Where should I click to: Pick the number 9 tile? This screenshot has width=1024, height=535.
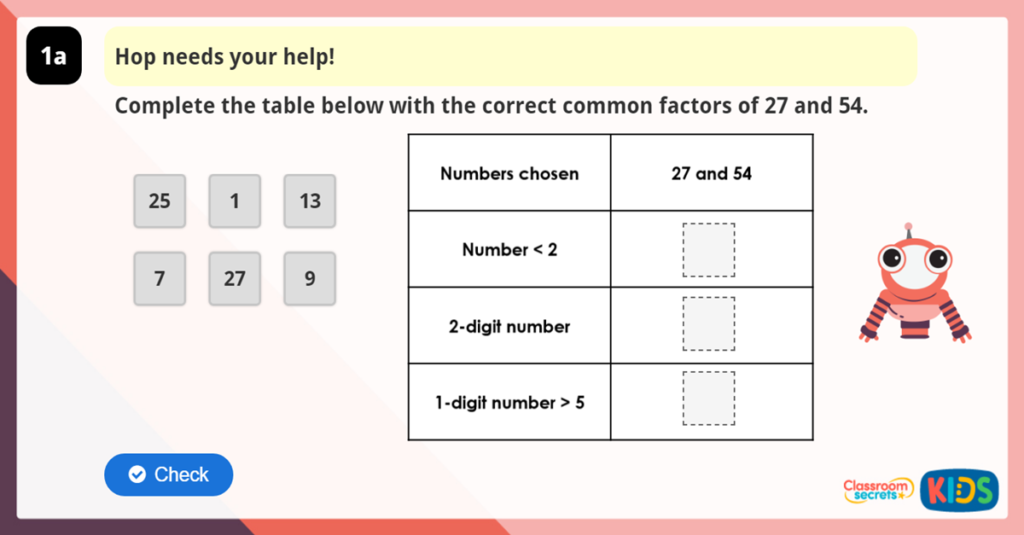310,279
